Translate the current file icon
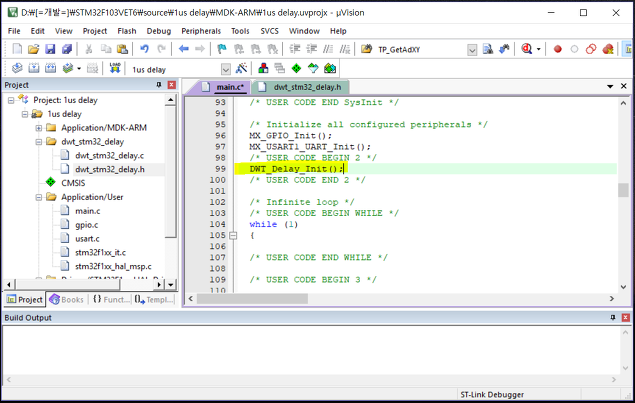 click(17, 68)
